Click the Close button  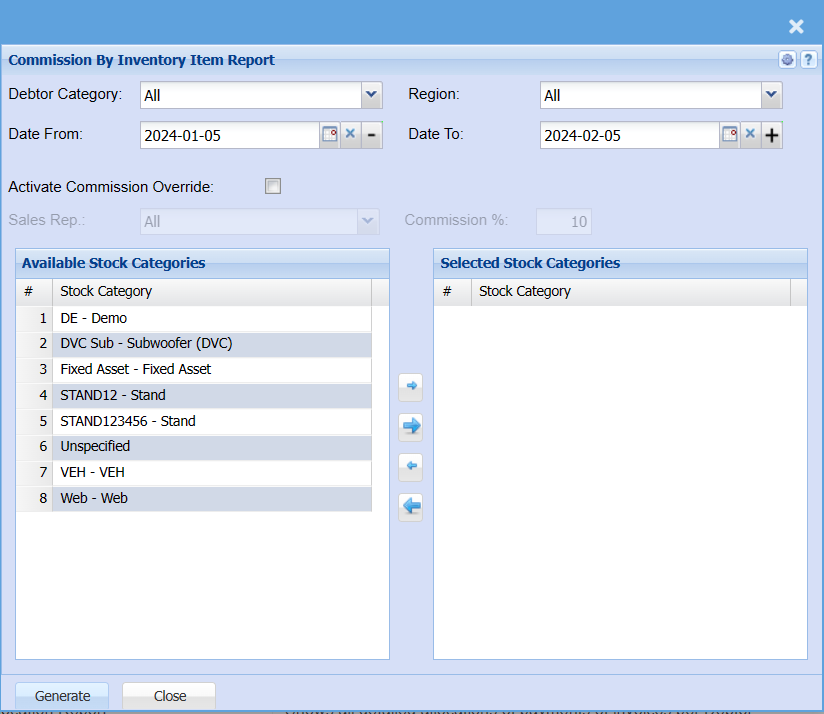(169, 696)
